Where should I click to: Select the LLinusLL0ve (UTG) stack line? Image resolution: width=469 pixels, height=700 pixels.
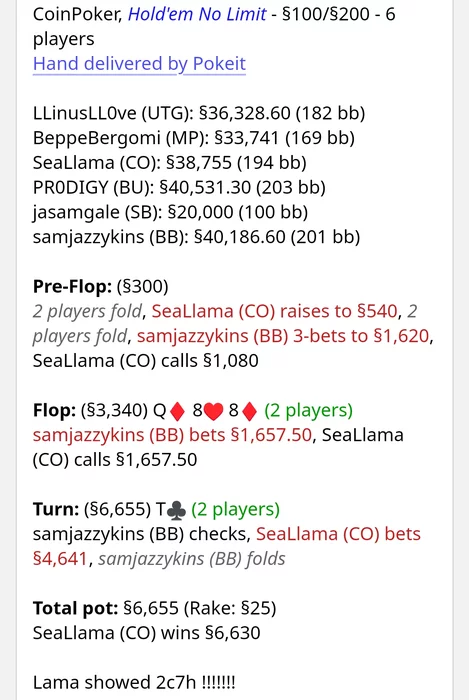click(x=199, y=113)
